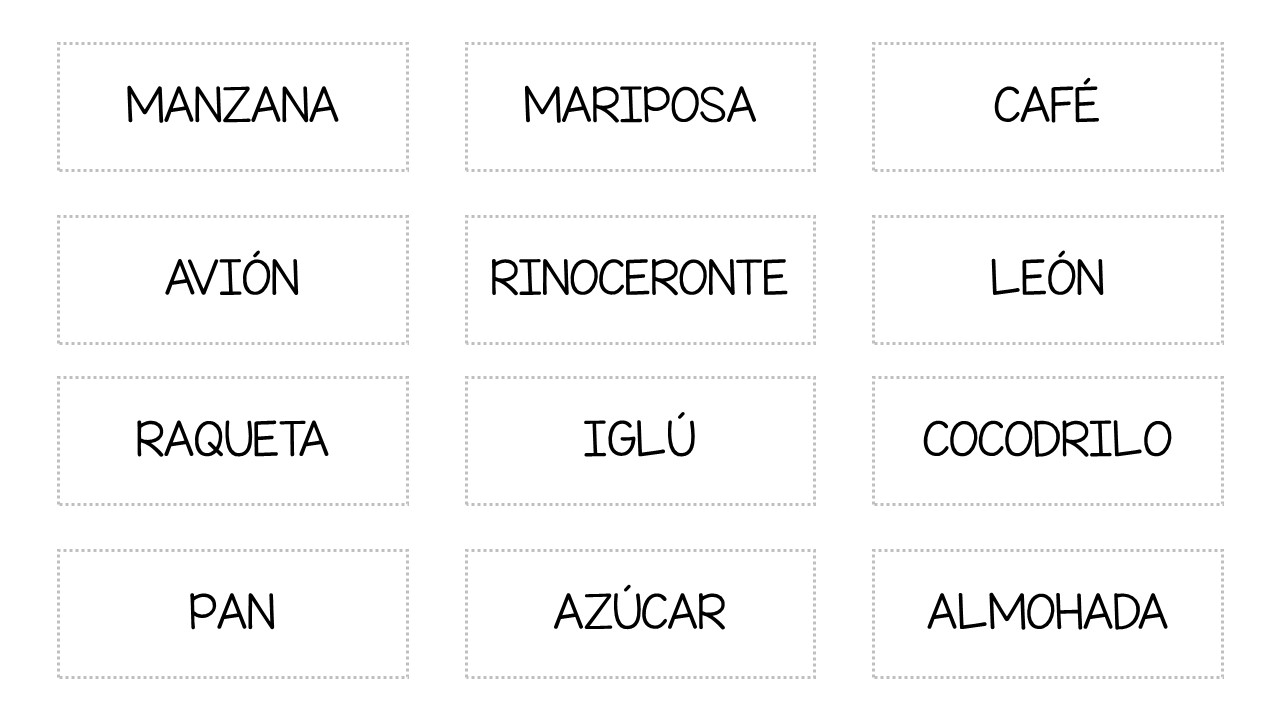Click the AZÚCAR word card
The image size is (1280, 720).
(640, 614)
